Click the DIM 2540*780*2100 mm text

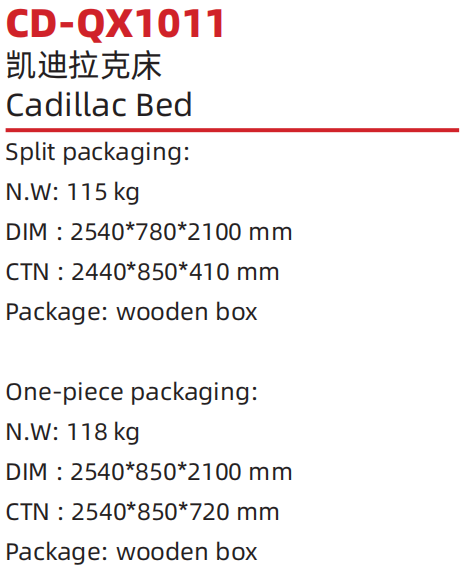coord(149,232)
